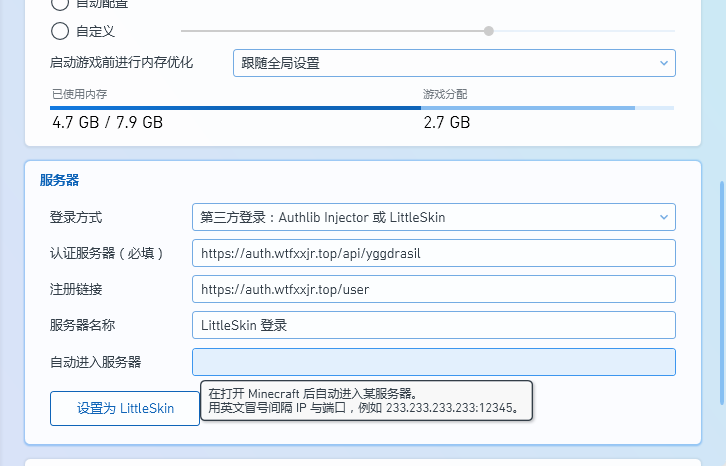The image size is (726, 466).
Task: Click the memory allocation slider handle
Action: click(489, 31)
